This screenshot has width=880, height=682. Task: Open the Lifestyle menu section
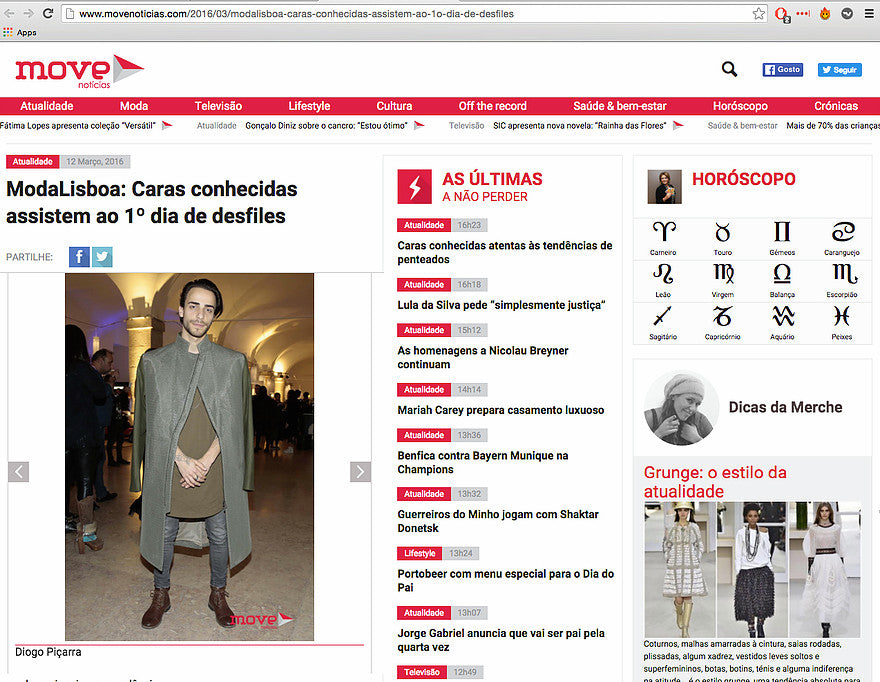pos(309,106)
